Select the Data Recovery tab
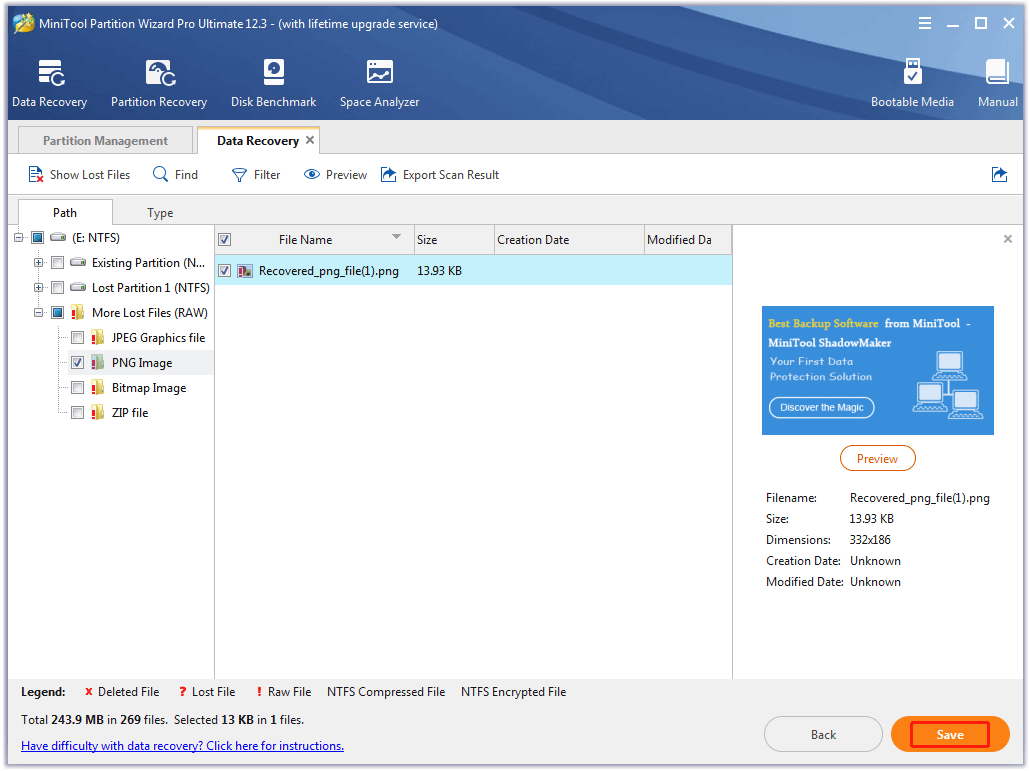This screenshot has height=771, width=1029. [x=258, y=140]
